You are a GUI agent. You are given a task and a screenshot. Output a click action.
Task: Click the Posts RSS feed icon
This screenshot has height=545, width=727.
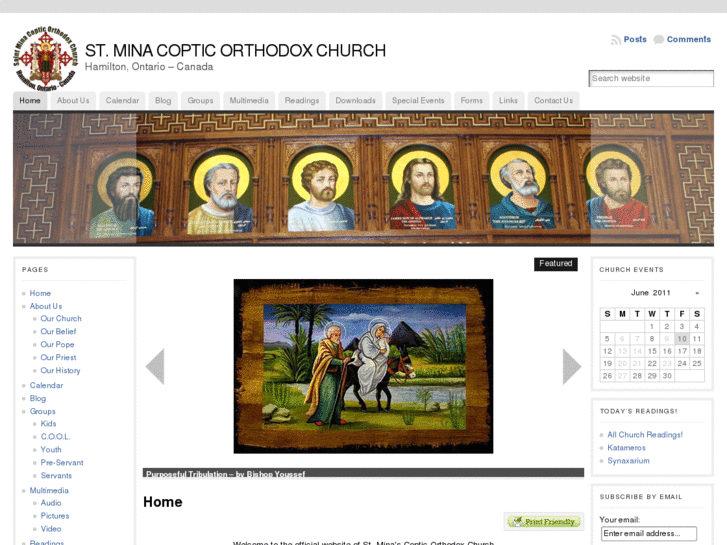(x=616, y=40)
